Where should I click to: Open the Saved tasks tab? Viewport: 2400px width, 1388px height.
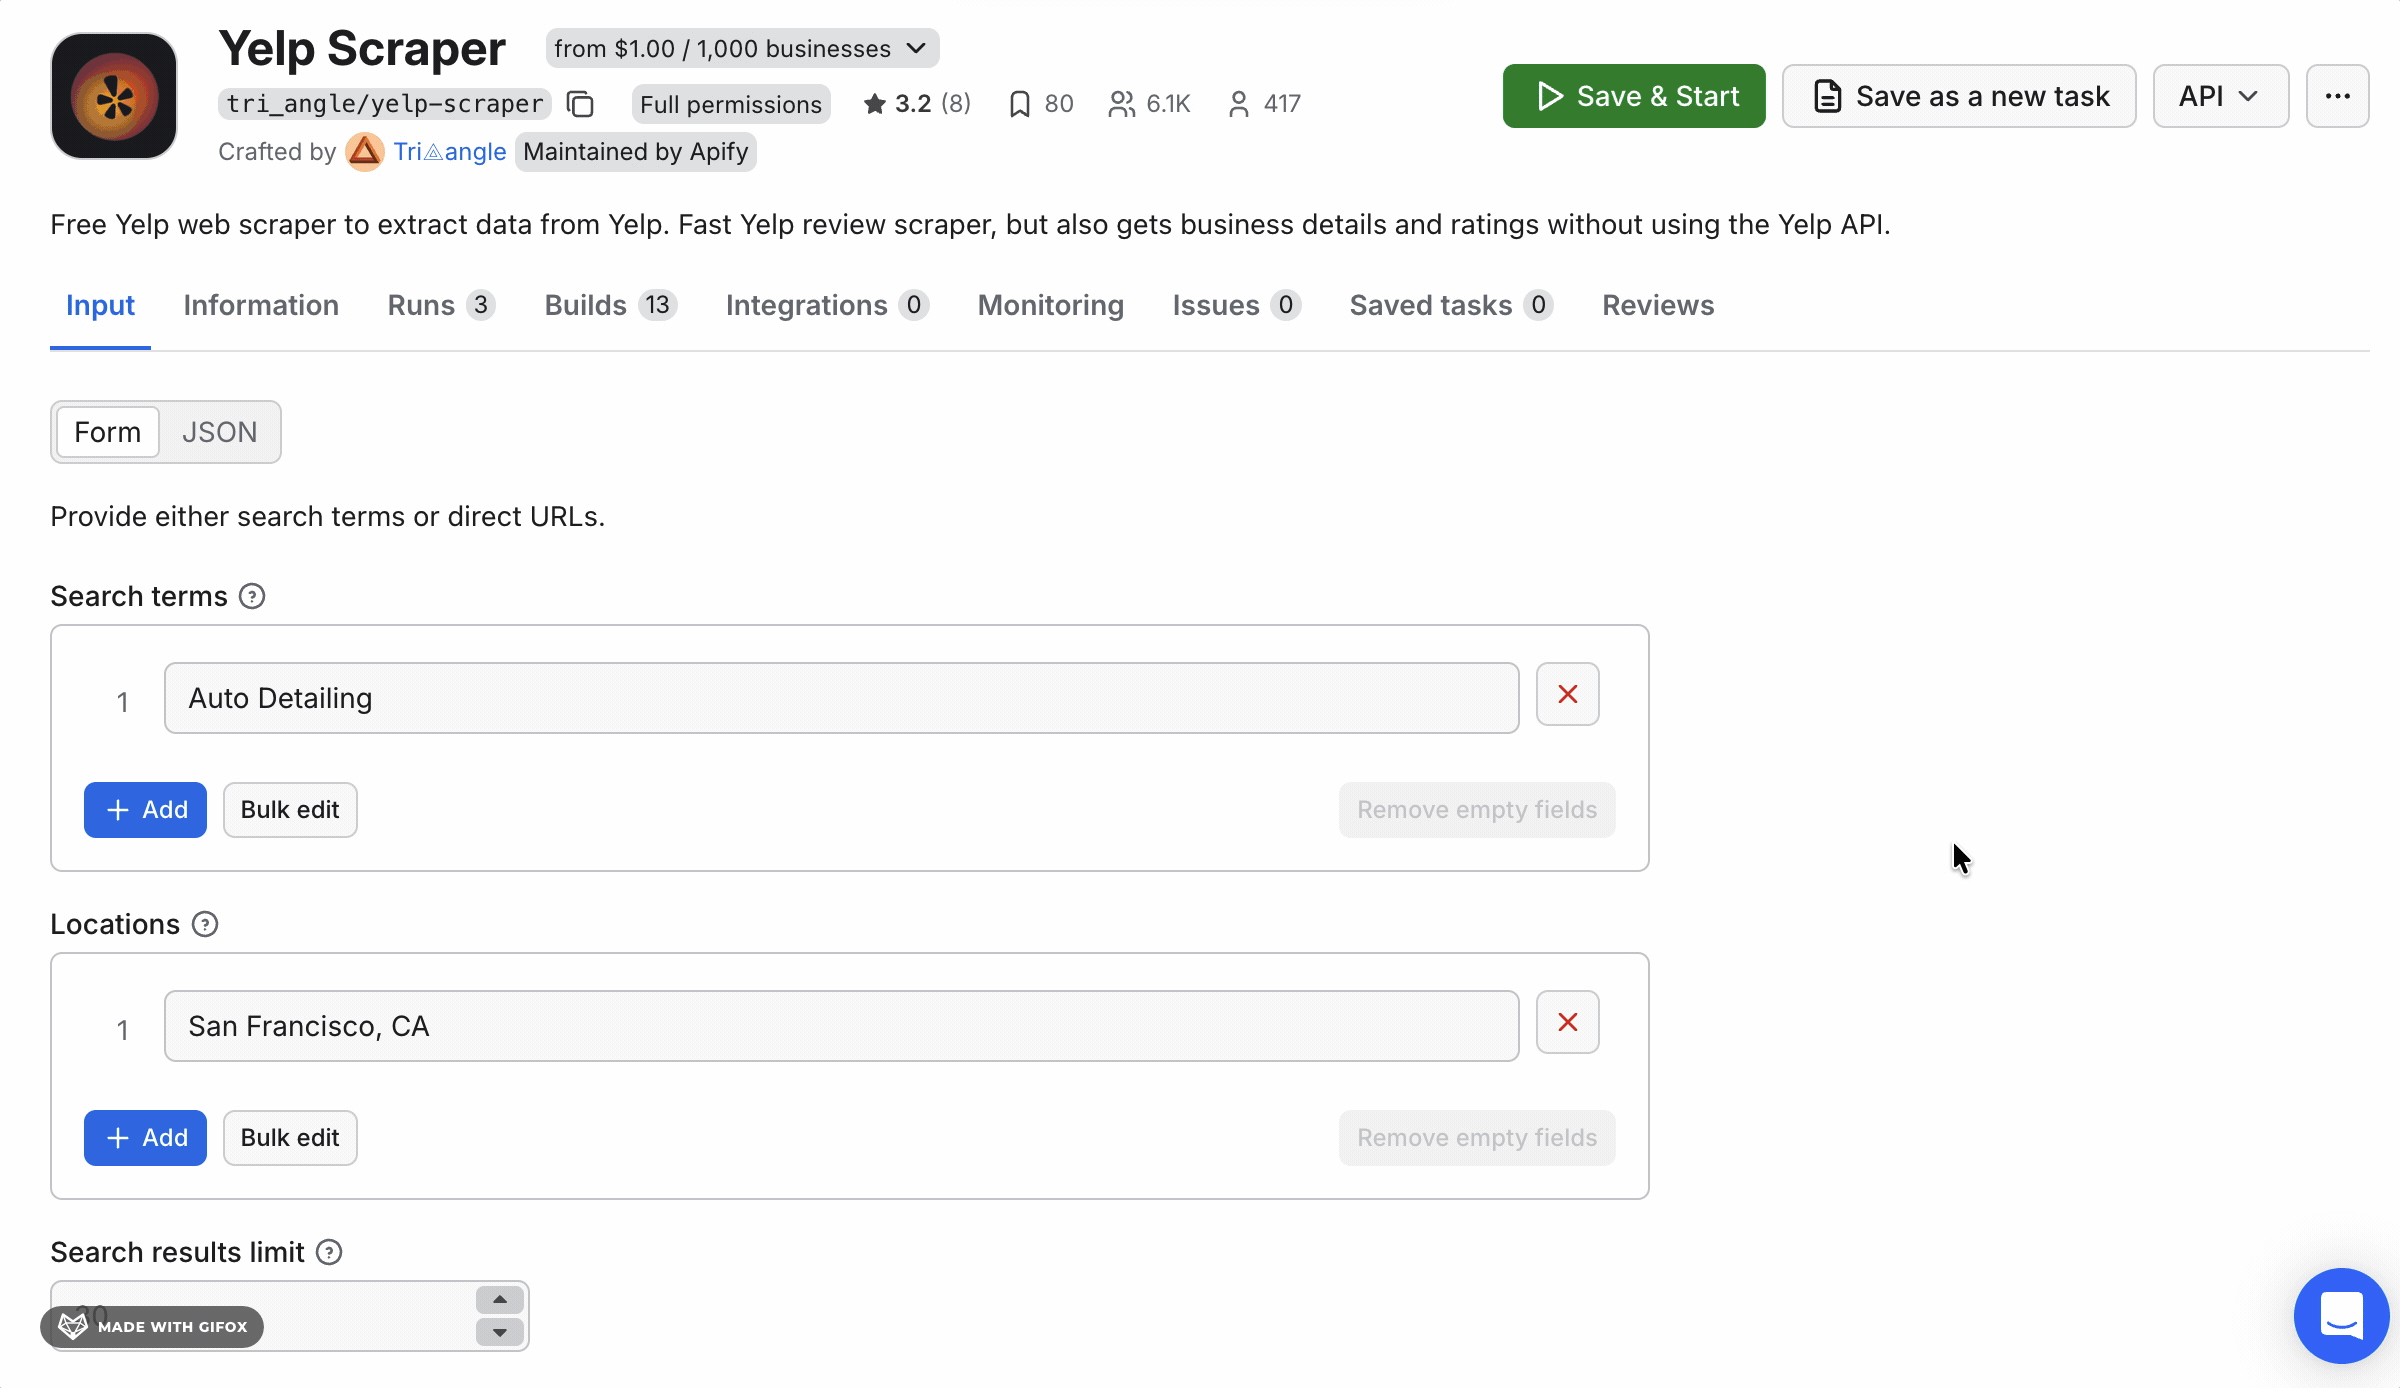1451,306
